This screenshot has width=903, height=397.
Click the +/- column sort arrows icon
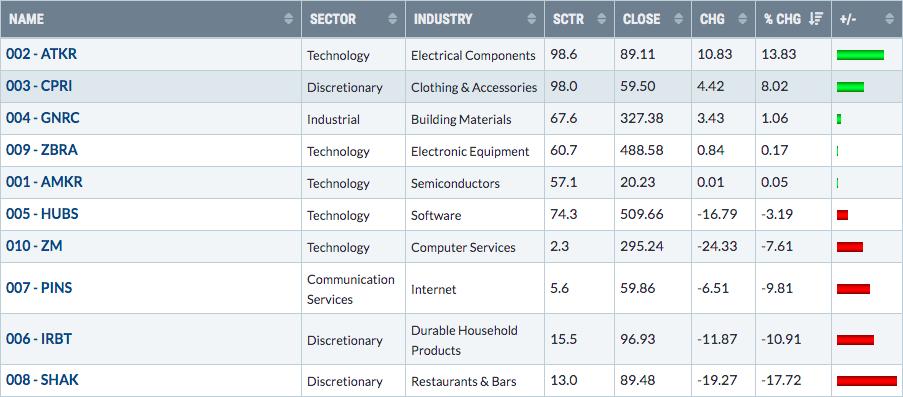coord(889,19)
